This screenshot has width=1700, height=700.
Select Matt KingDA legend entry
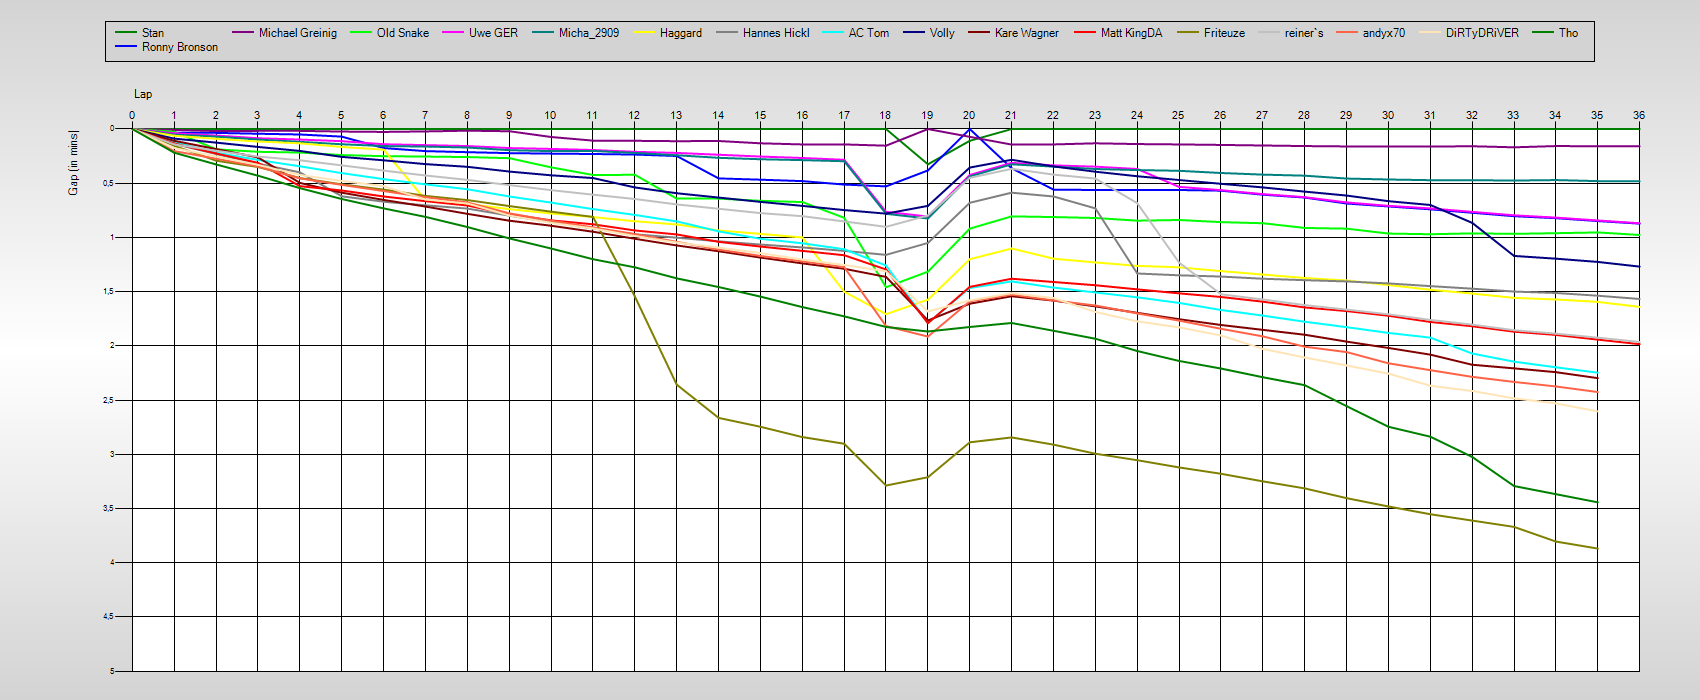pyautogui.click(x=1131, y=33)
